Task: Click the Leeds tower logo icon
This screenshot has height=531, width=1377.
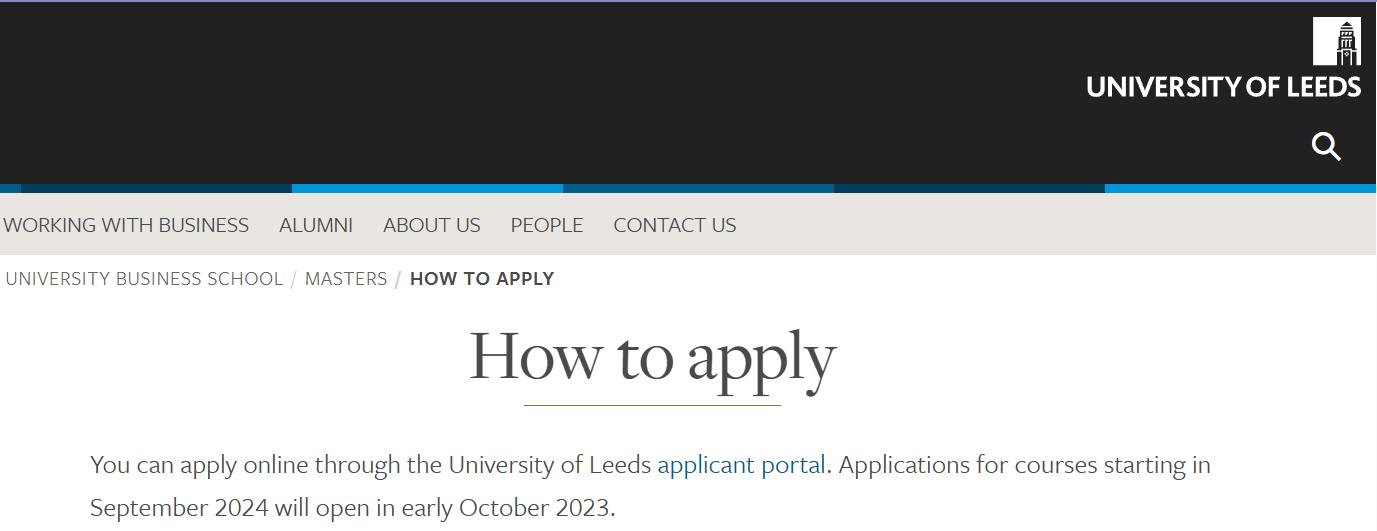Action: [x=1337, y=42]
